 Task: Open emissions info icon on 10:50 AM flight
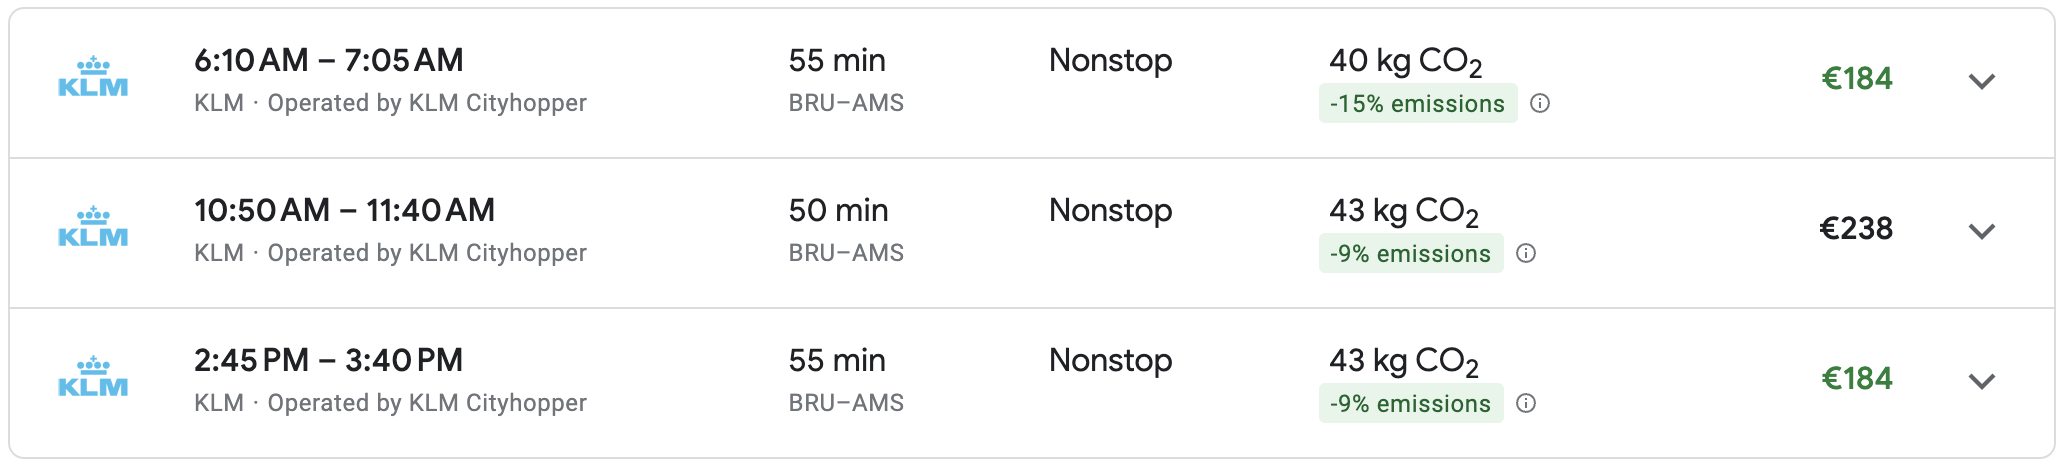[x=1526, y=253]
